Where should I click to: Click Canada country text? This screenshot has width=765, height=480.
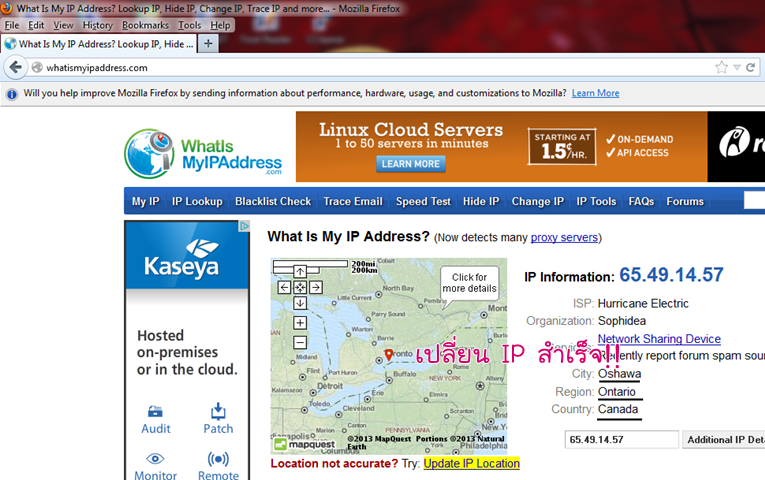pyautogui.click(x=618, y=409)
